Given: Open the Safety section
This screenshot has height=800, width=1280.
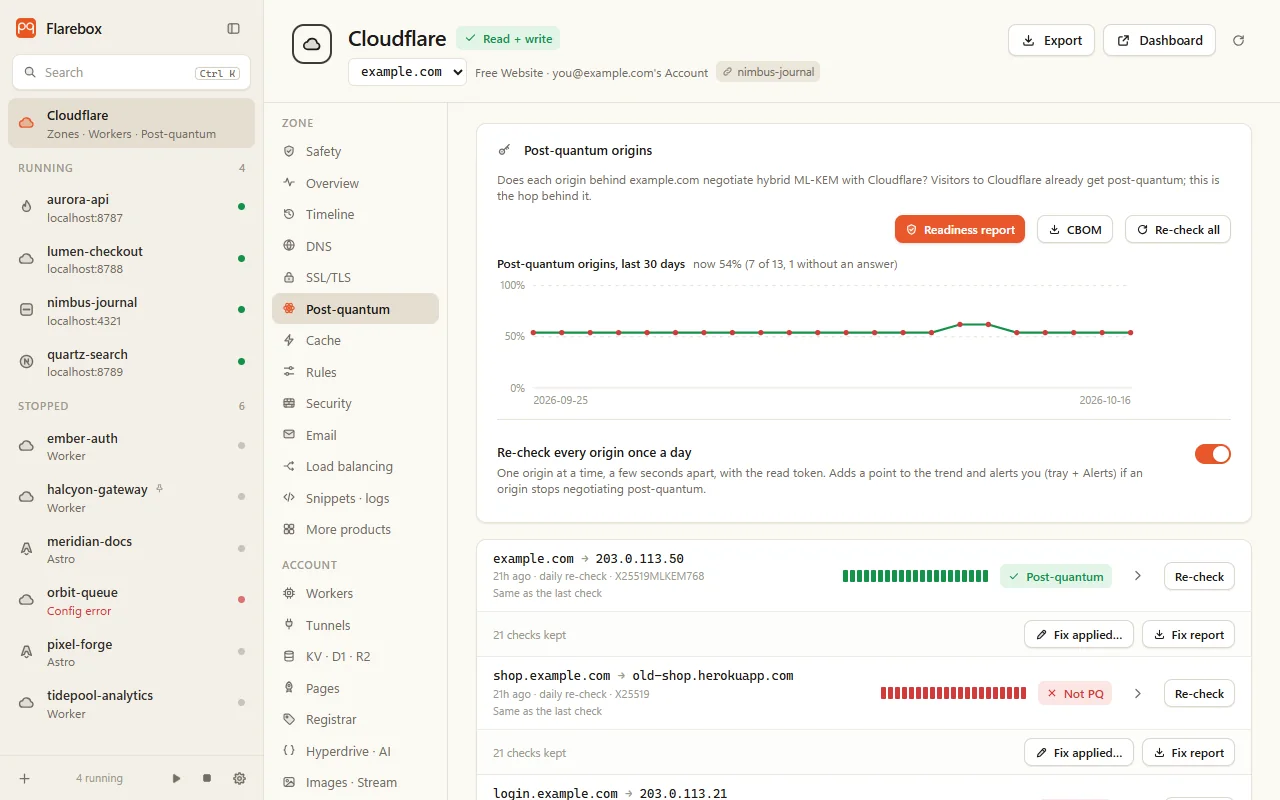Looking at the screenshot, I should (x=355, y=151).
